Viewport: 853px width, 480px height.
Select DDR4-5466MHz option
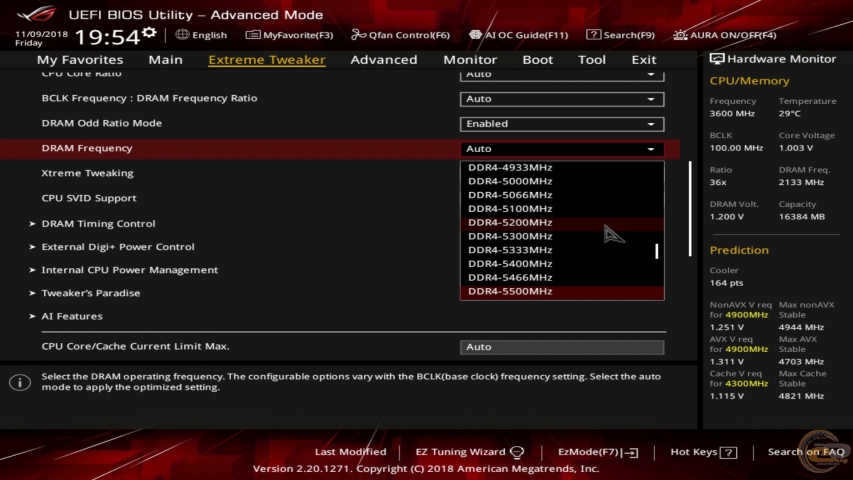pos(562,278)
